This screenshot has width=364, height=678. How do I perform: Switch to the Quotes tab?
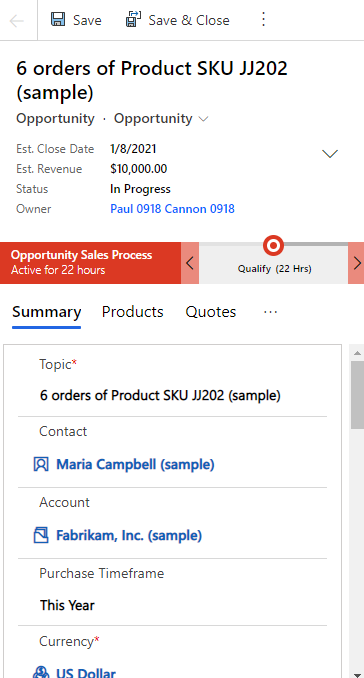pos(211,312)
